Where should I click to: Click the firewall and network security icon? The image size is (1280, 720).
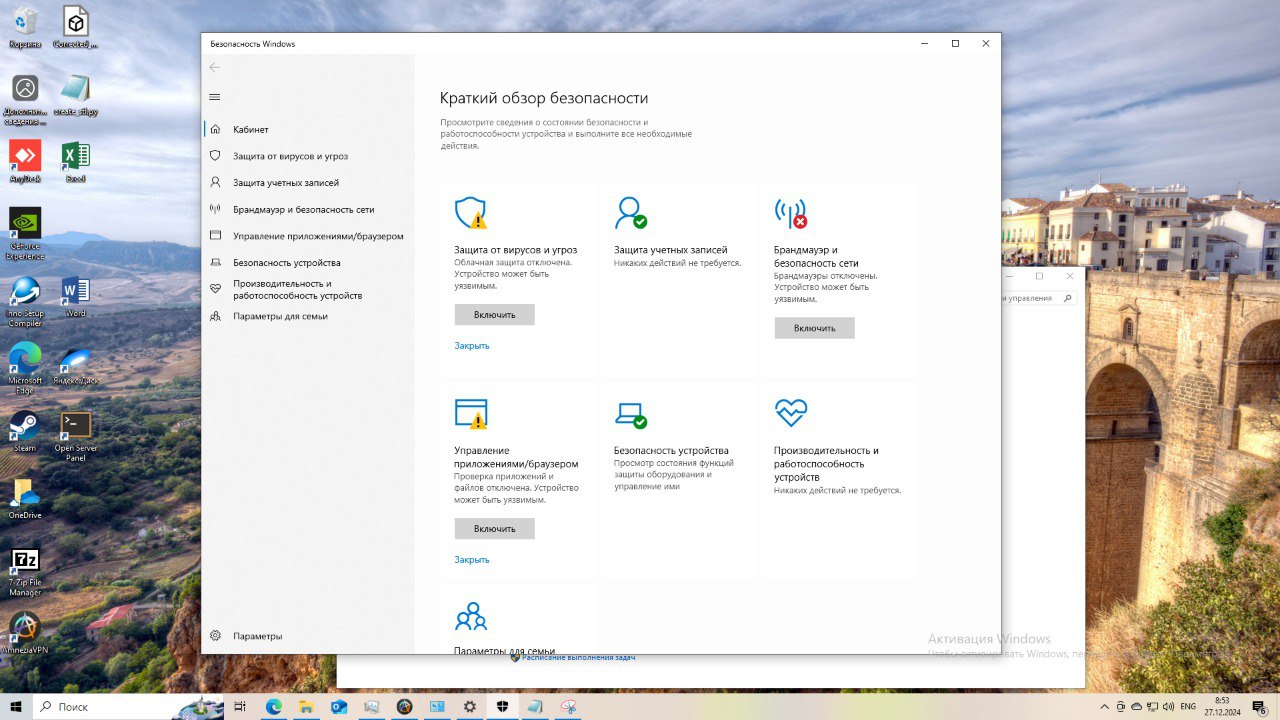pos(790,212)
